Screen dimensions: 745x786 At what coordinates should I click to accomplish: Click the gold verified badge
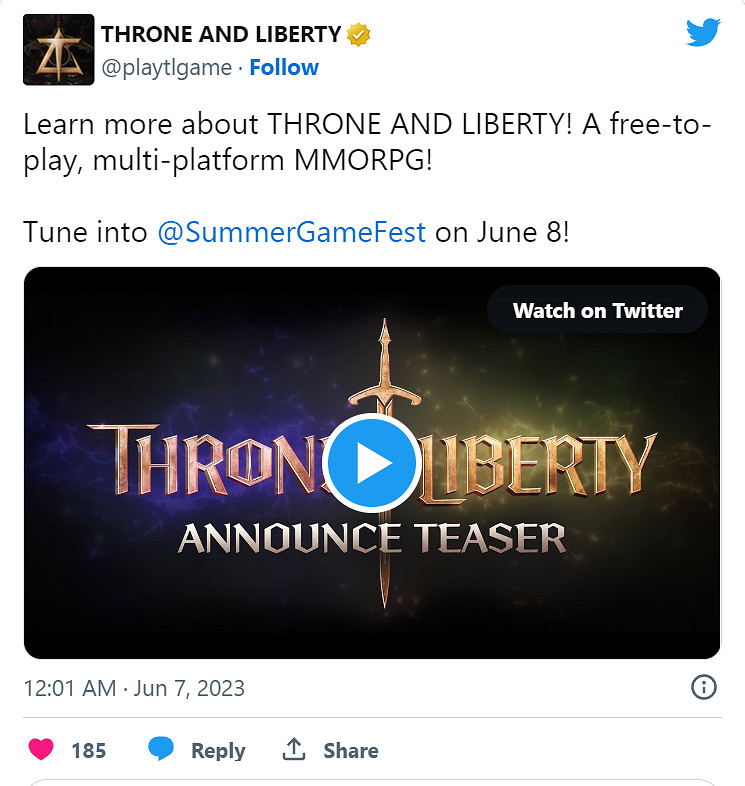pos(358,35)
